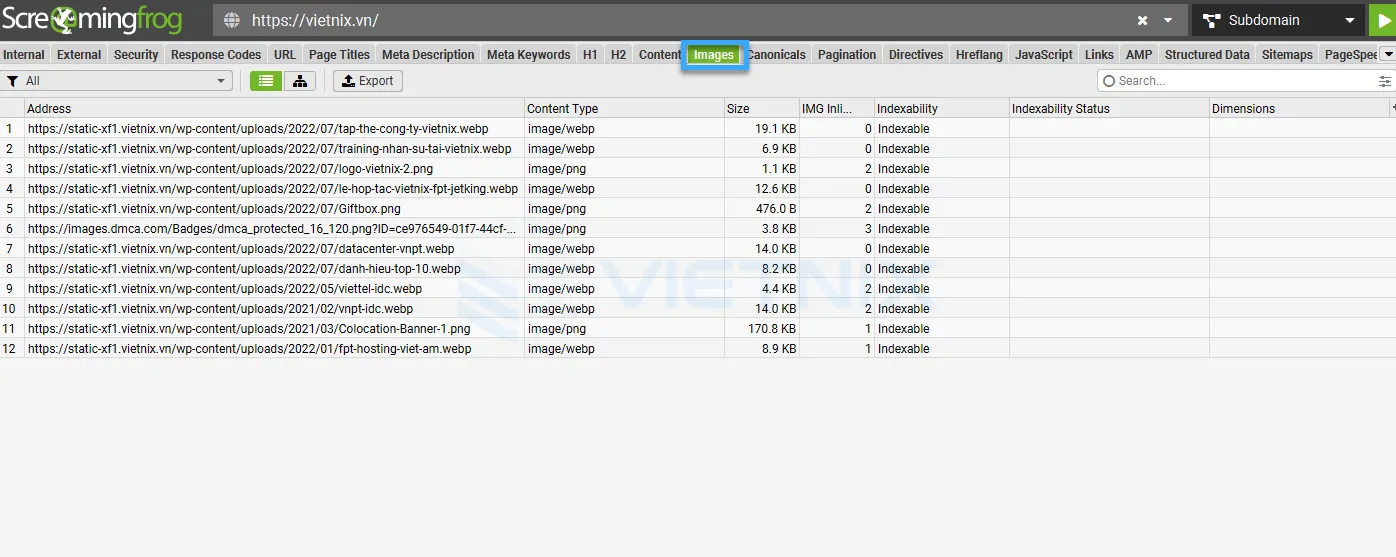Show more tabs via overflow arrow

click(x=1387, y=55)
